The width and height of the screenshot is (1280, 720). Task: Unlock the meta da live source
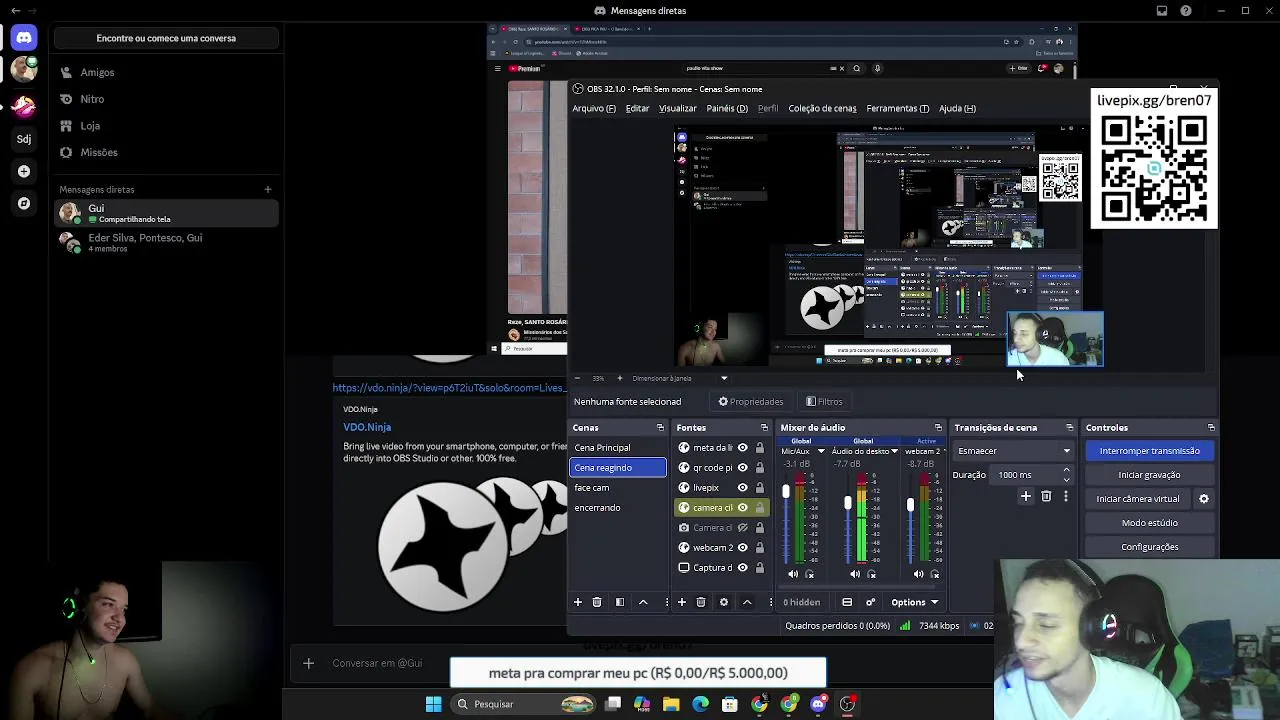point(760,448)
